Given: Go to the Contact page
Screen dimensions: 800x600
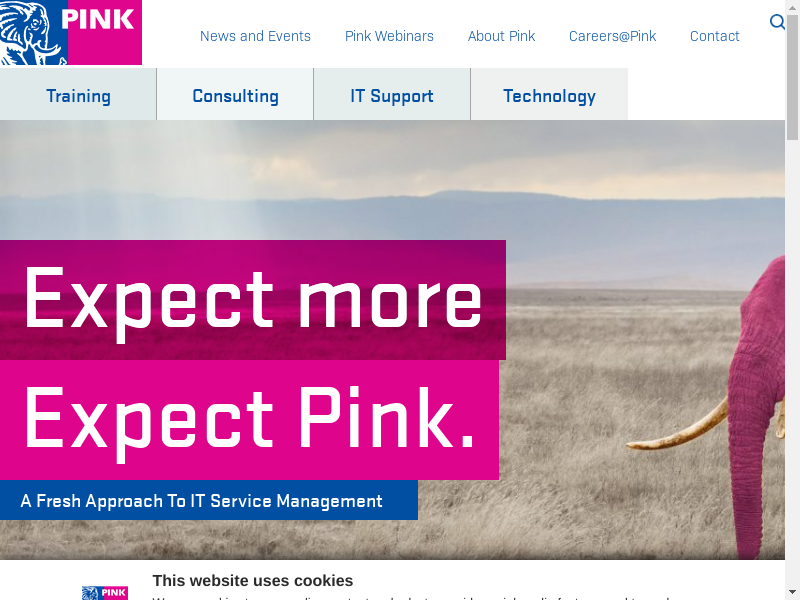Looking at the screenshot, I should [714, 36].
